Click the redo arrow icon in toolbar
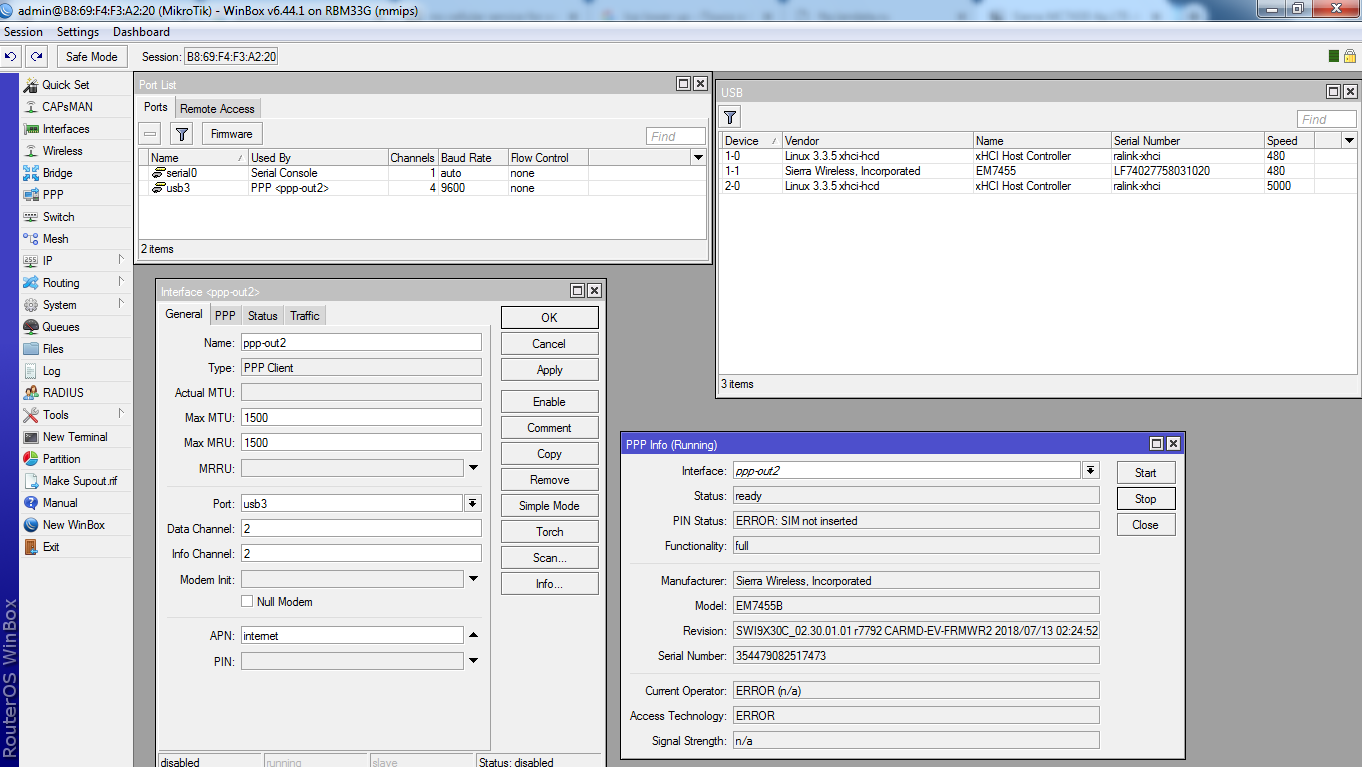Screen dimensions: 1362x767 point(37,57)
